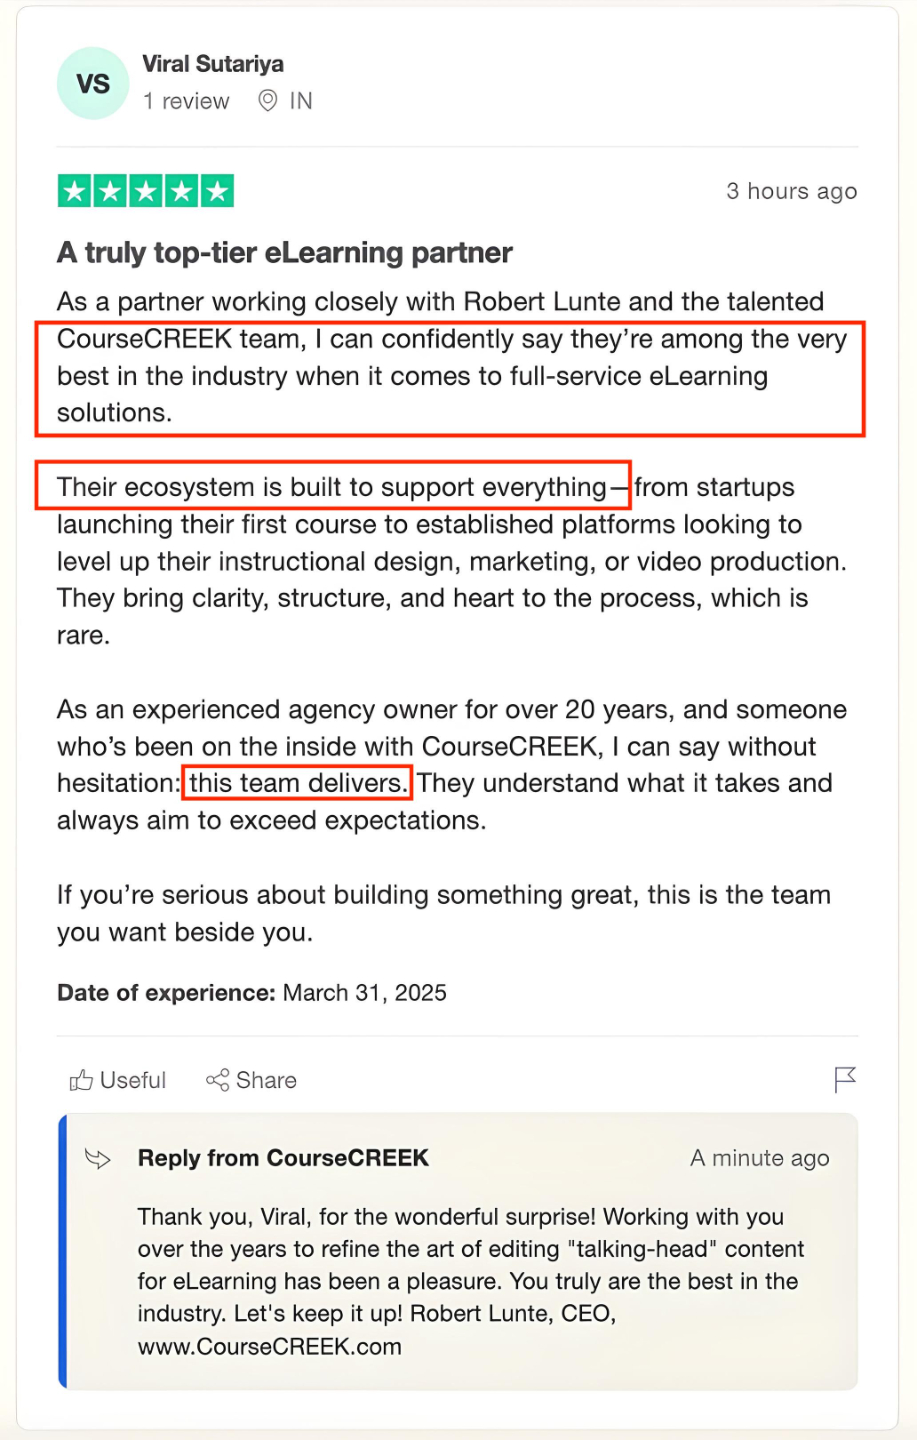917x1440 pixels.
Task: Click the '3 hours ago' timestamp
Action: [791, 191]
